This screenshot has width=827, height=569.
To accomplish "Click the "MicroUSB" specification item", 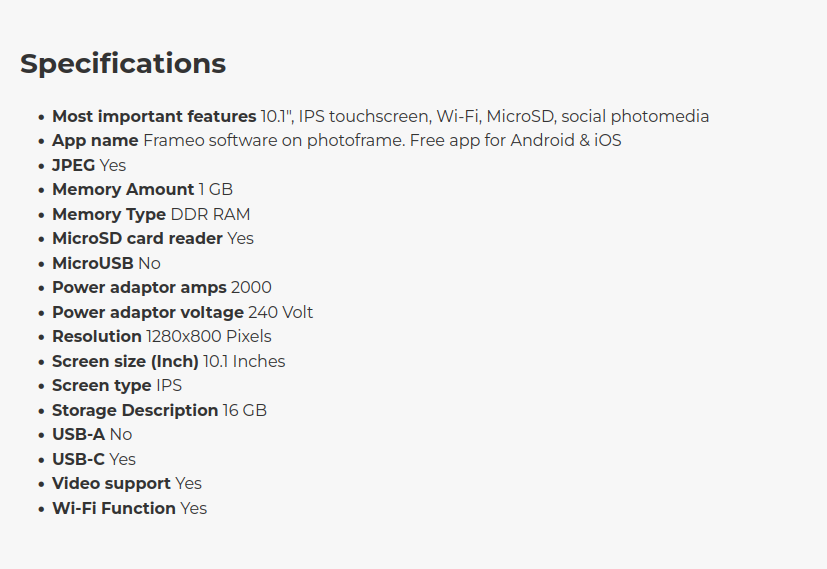I will 106,263.
